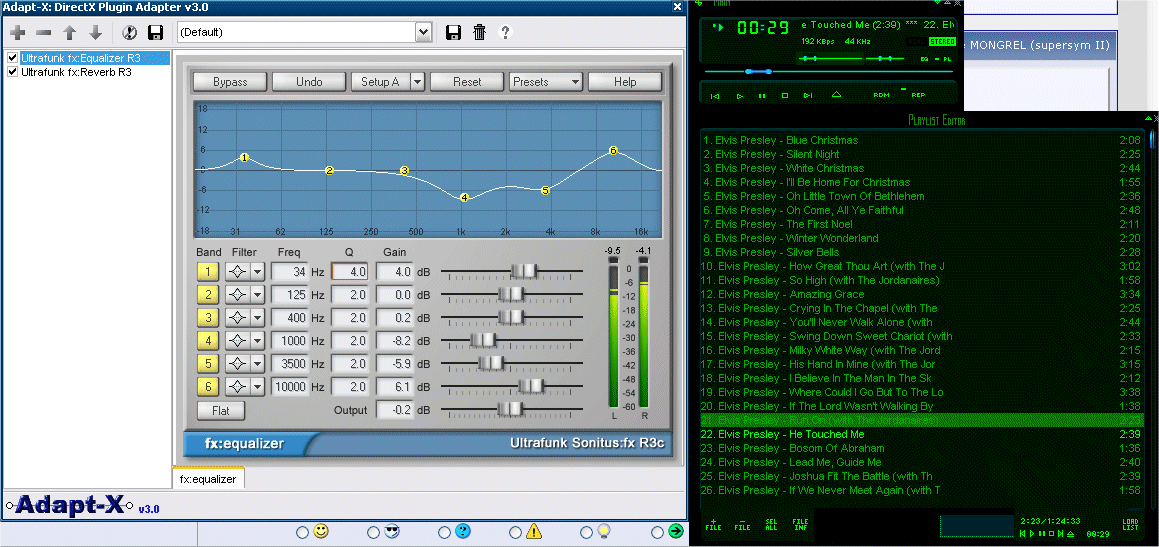This screenshot has width=1159, height=547.
Task: Click LOAD LIST in playlist editor
Action: tap(1130, 524)
